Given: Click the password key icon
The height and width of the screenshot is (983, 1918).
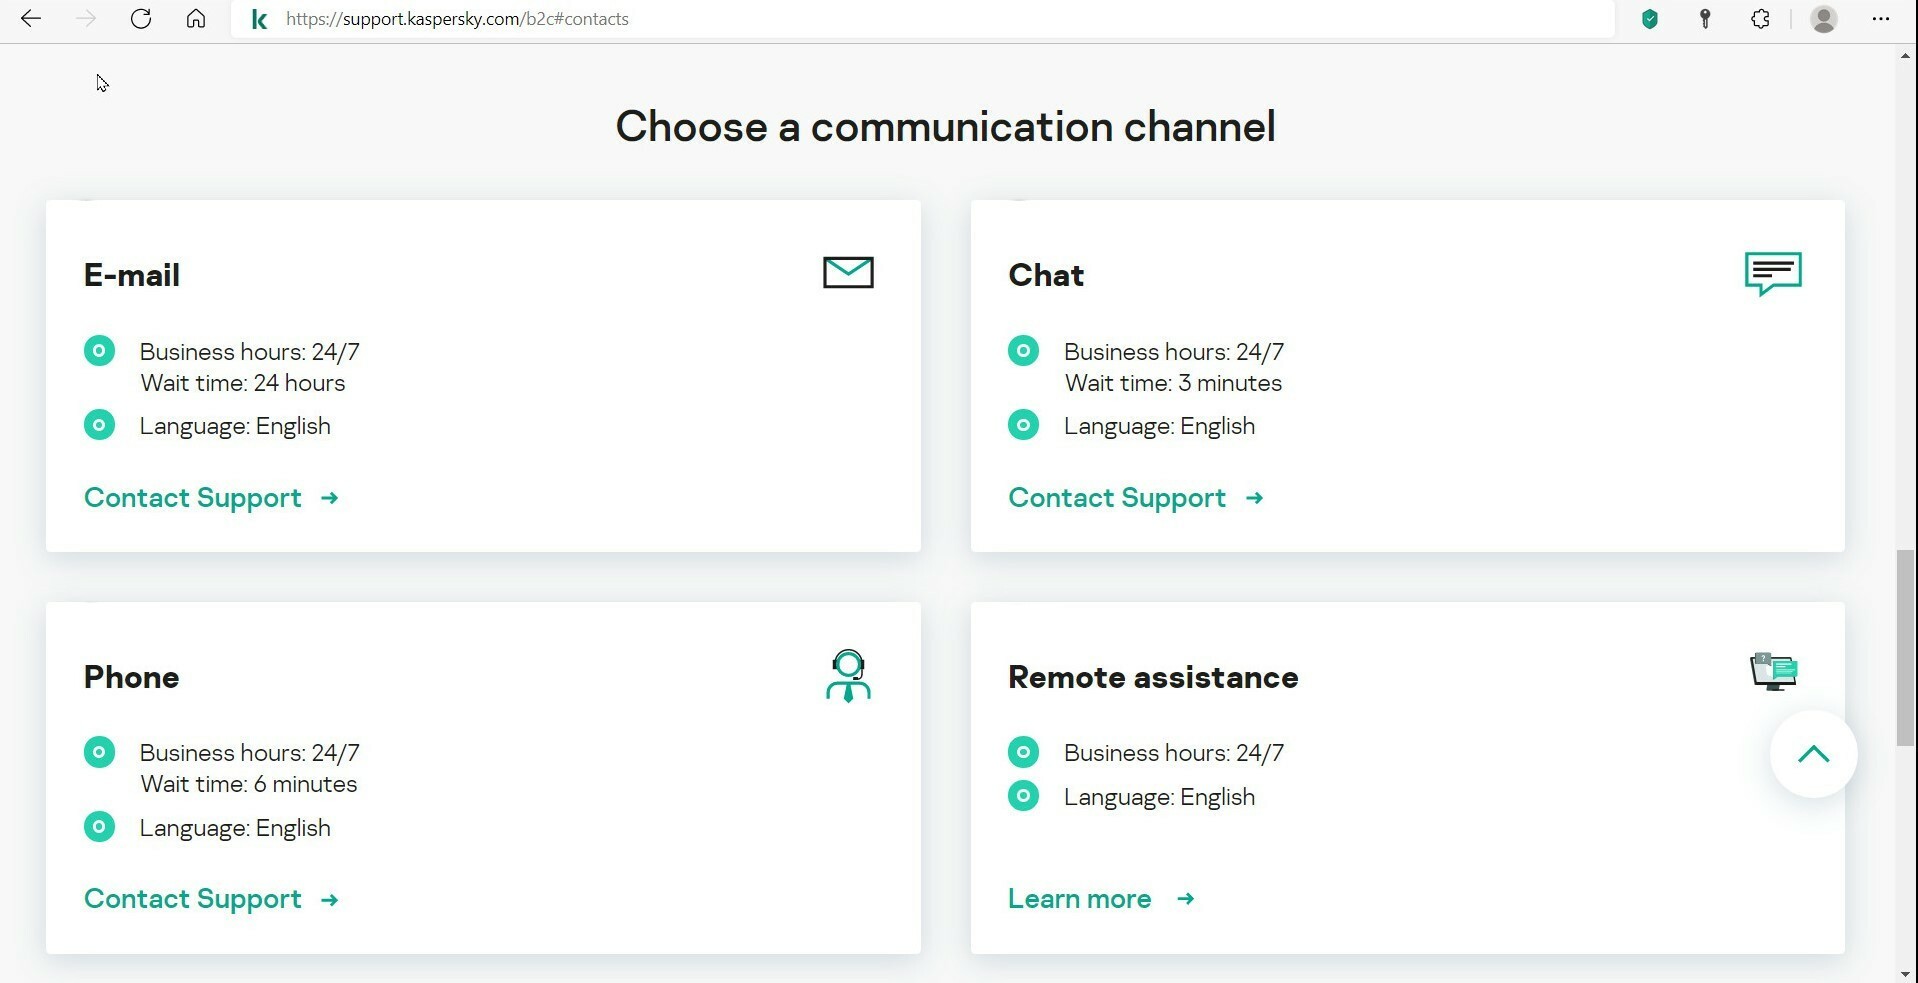Looking at the screenshot, I should (1705, 19).
